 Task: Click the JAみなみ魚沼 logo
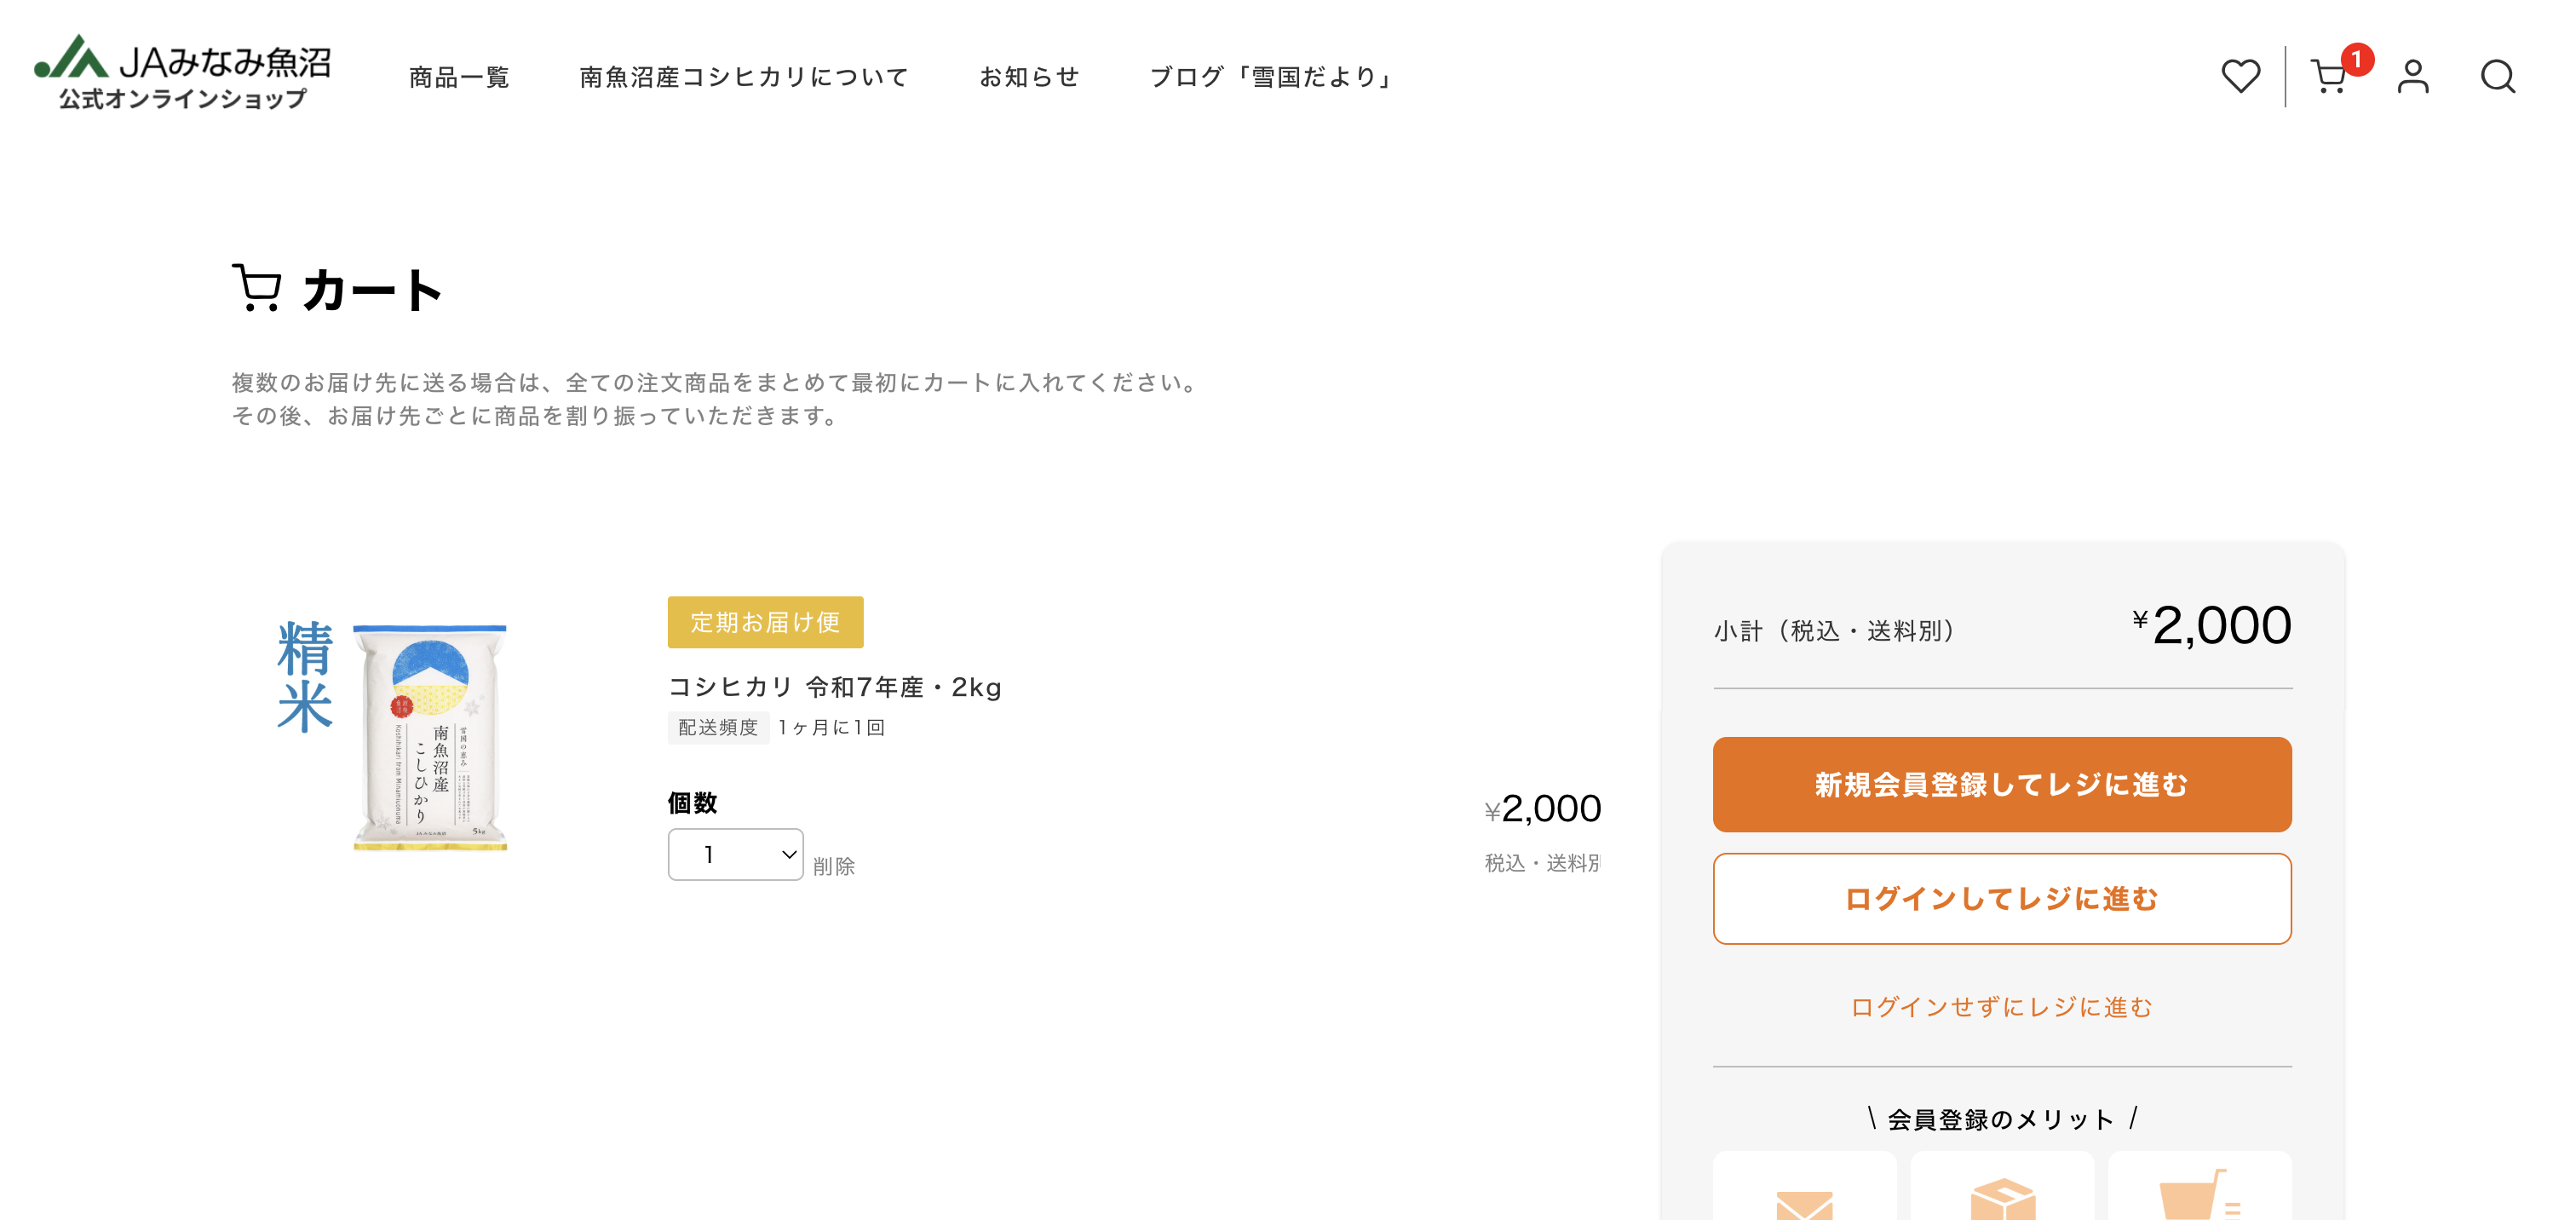click(x=180, y=75)
